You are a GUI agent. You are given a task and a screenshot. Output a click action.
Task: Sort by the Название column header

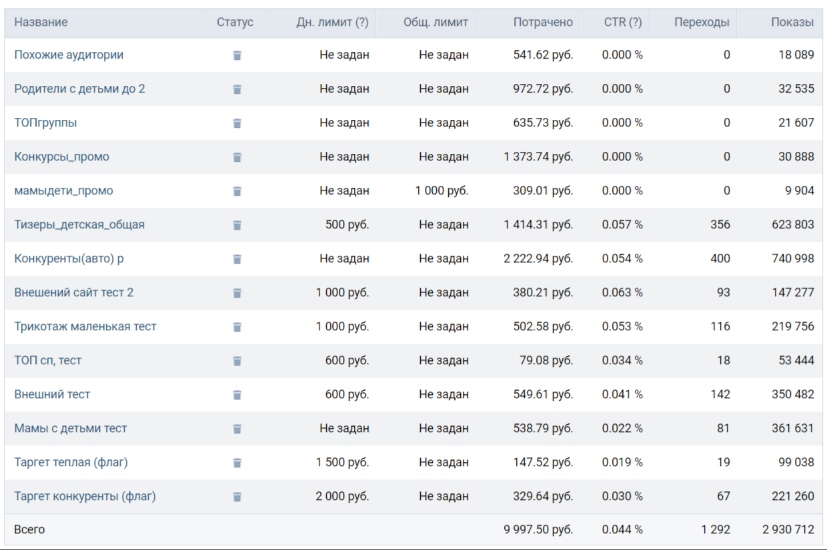[41, 22]
